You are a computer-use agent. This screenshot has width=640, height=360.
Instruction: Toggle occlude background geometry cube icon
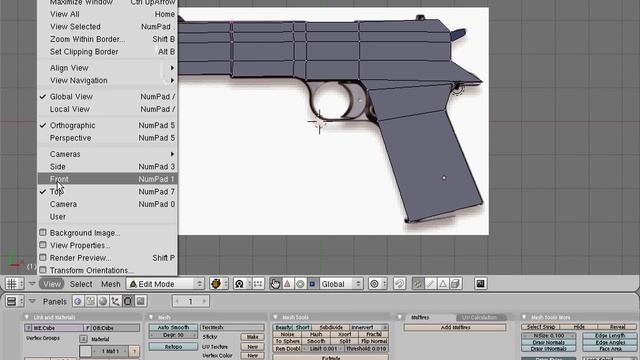(x=456, y=284)
